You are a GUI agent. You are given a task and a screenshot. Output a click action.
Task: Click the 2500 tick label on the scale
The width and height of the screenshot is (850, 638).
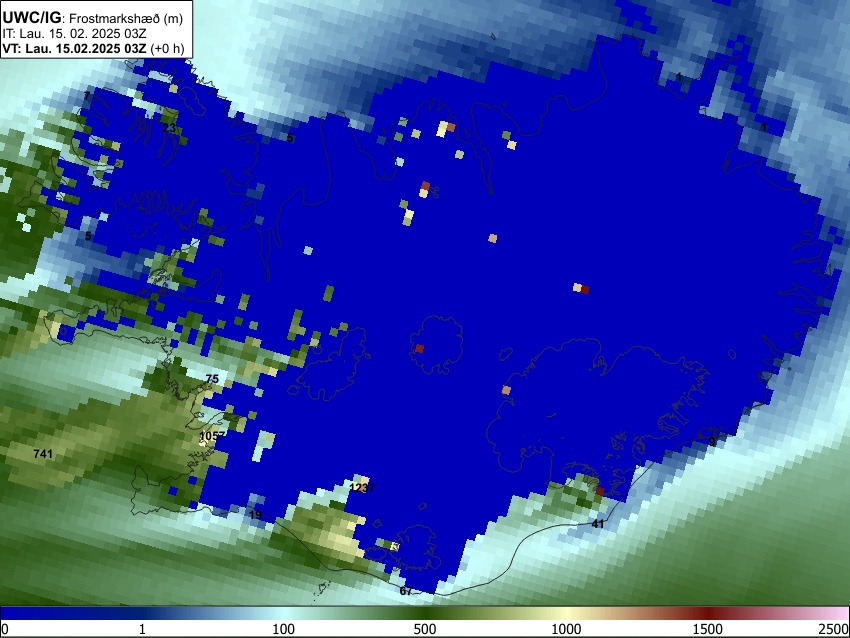tap(834, 629)
